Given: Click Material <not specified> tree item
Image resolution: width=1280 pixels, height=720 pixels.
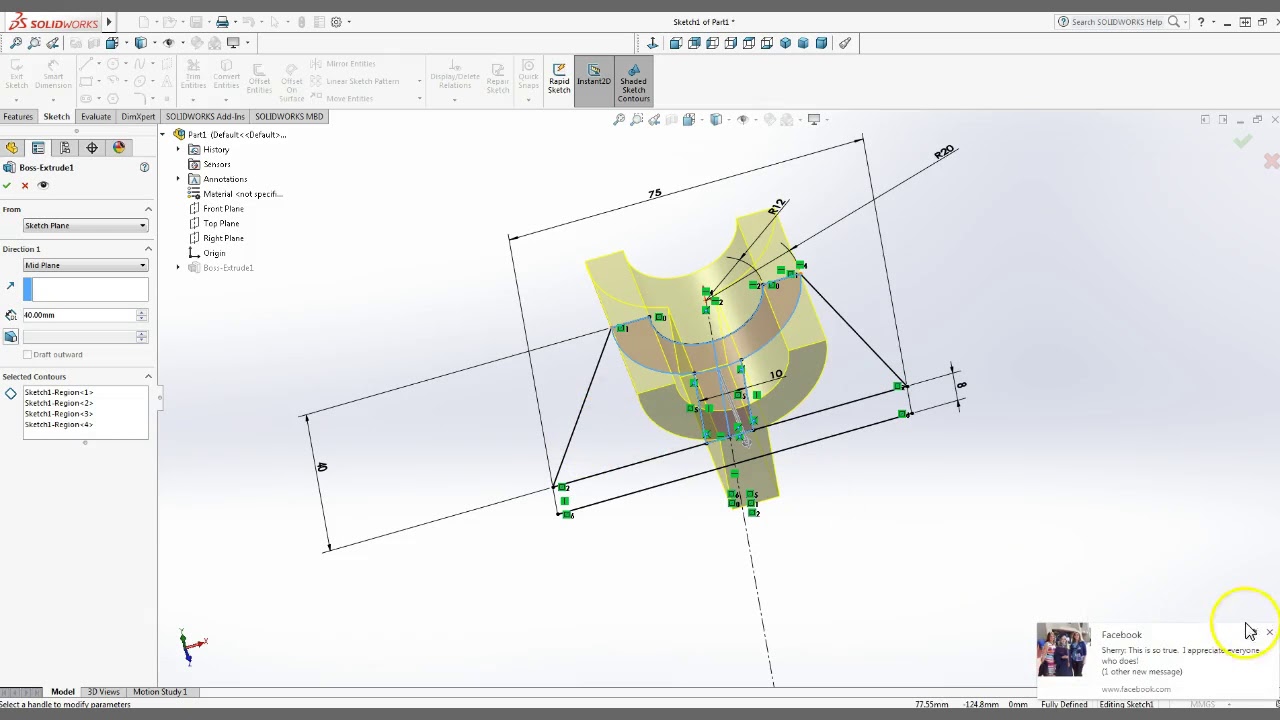Looking at the screenshot, I should click(243, 194).
